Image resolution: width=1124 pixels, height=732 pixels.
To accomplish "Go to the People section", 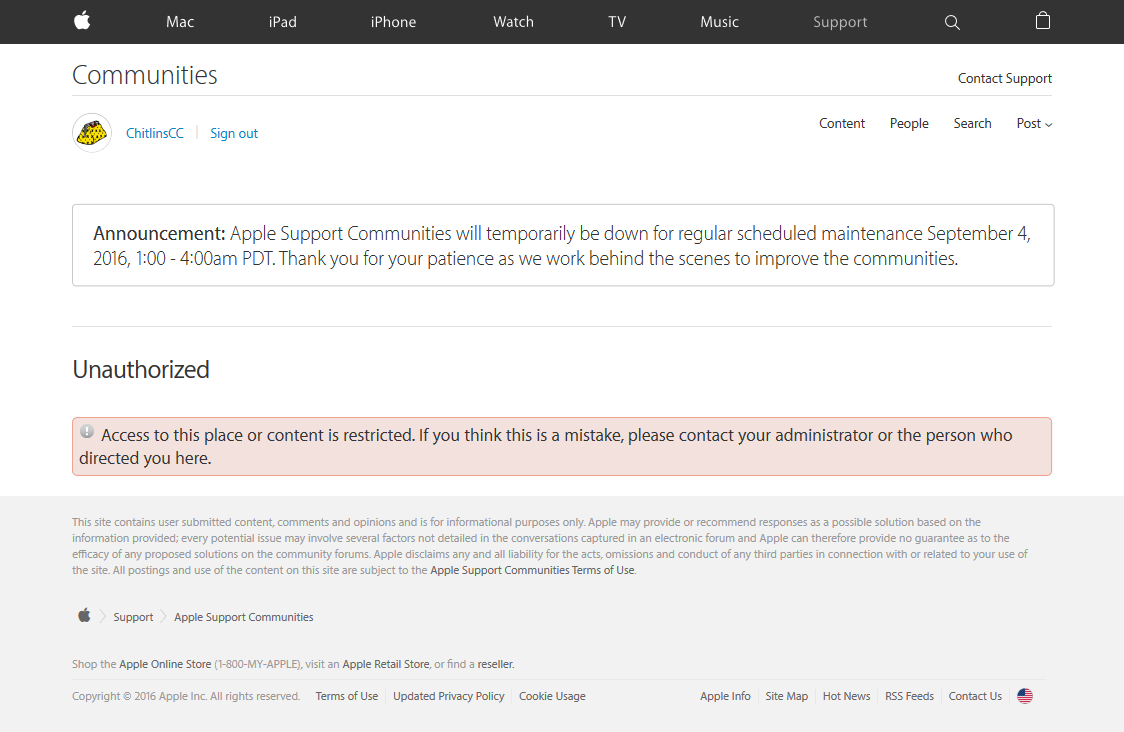I will [909, 123].
